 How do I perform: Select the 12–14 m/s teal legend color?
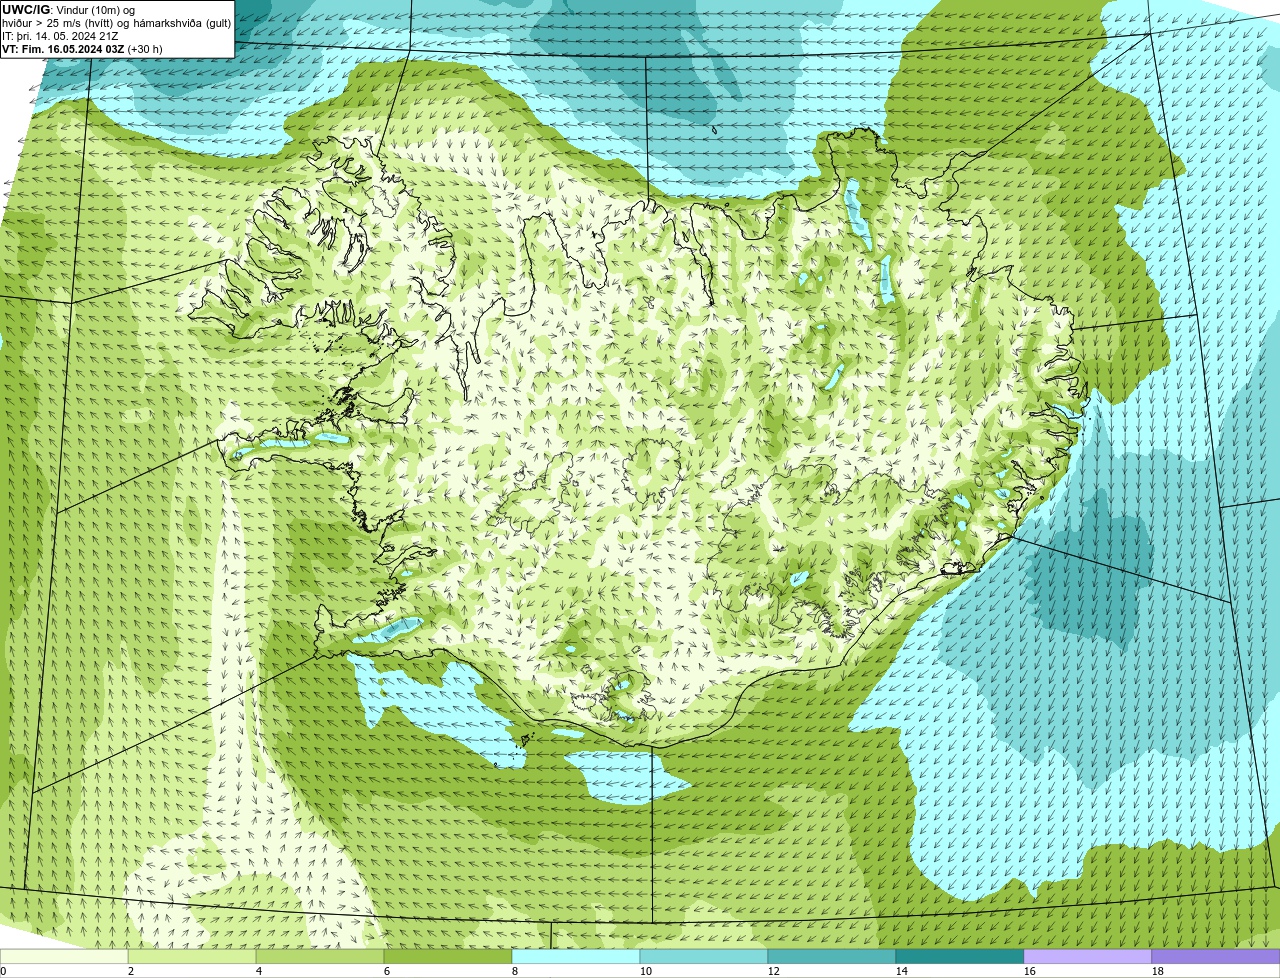[832, 956]
